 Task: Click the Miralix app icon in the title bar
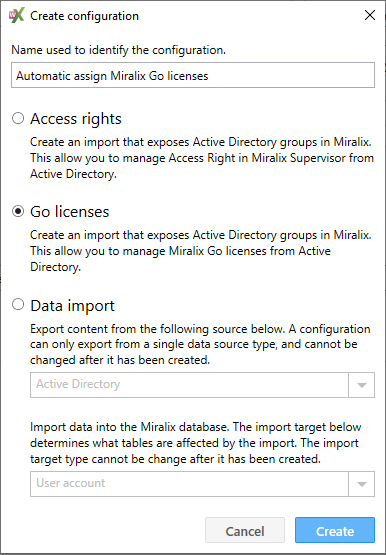17,16
